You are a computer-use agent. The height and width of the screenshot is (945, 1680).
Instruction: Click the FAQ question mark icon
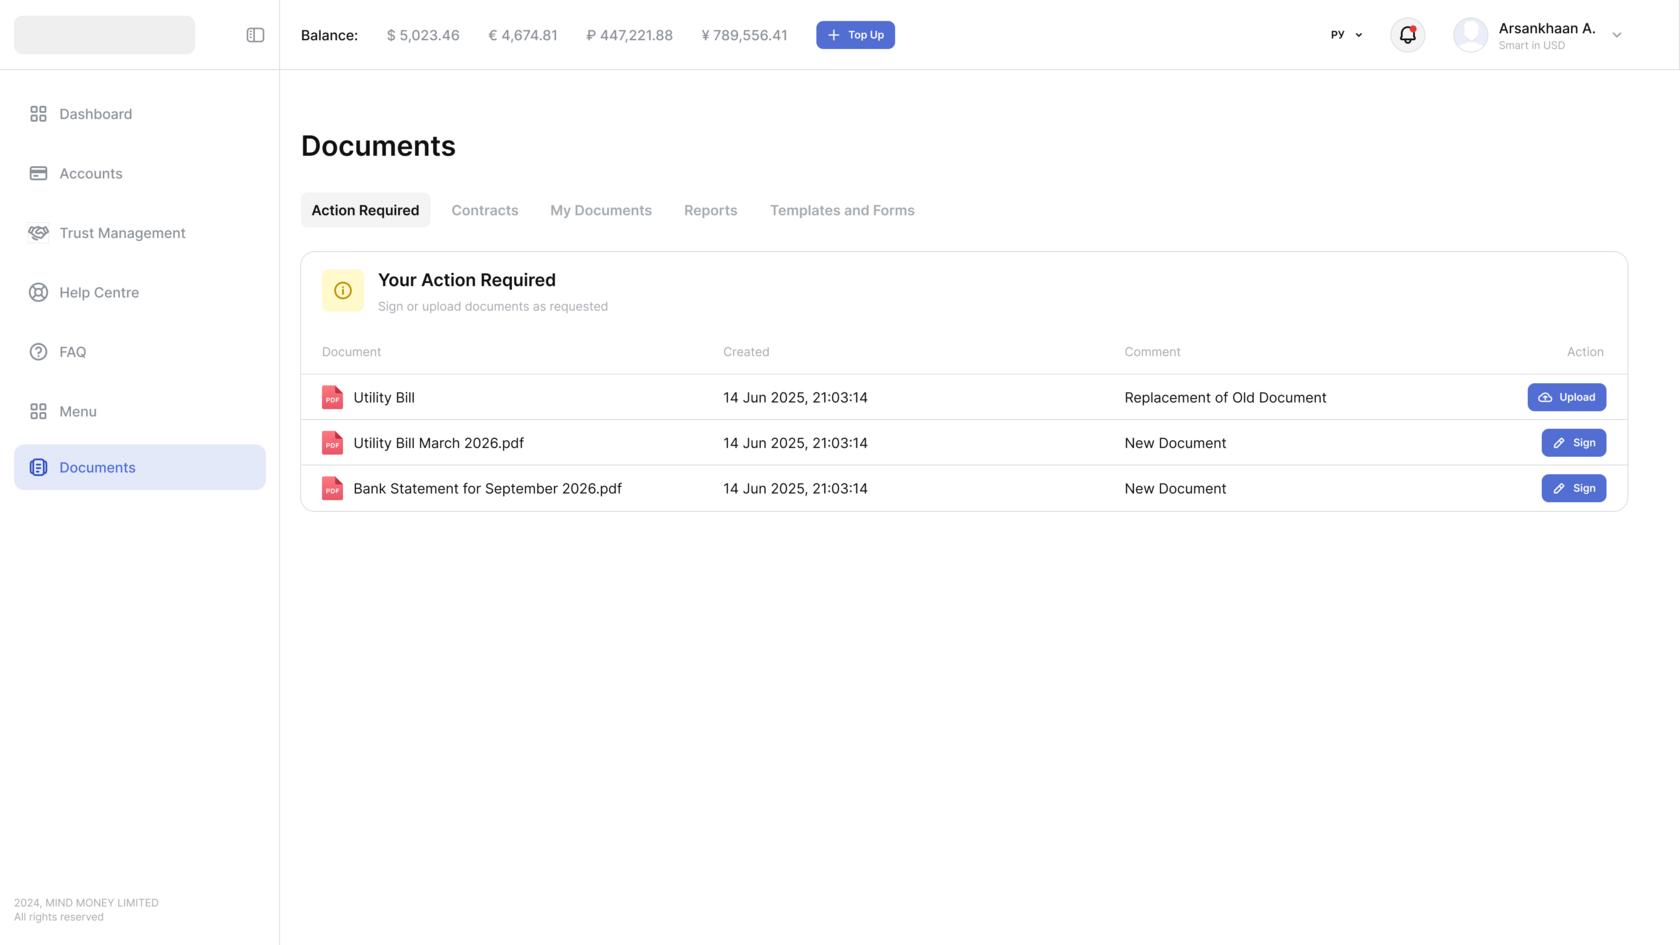pyautogui.click(x=38, y=352)
